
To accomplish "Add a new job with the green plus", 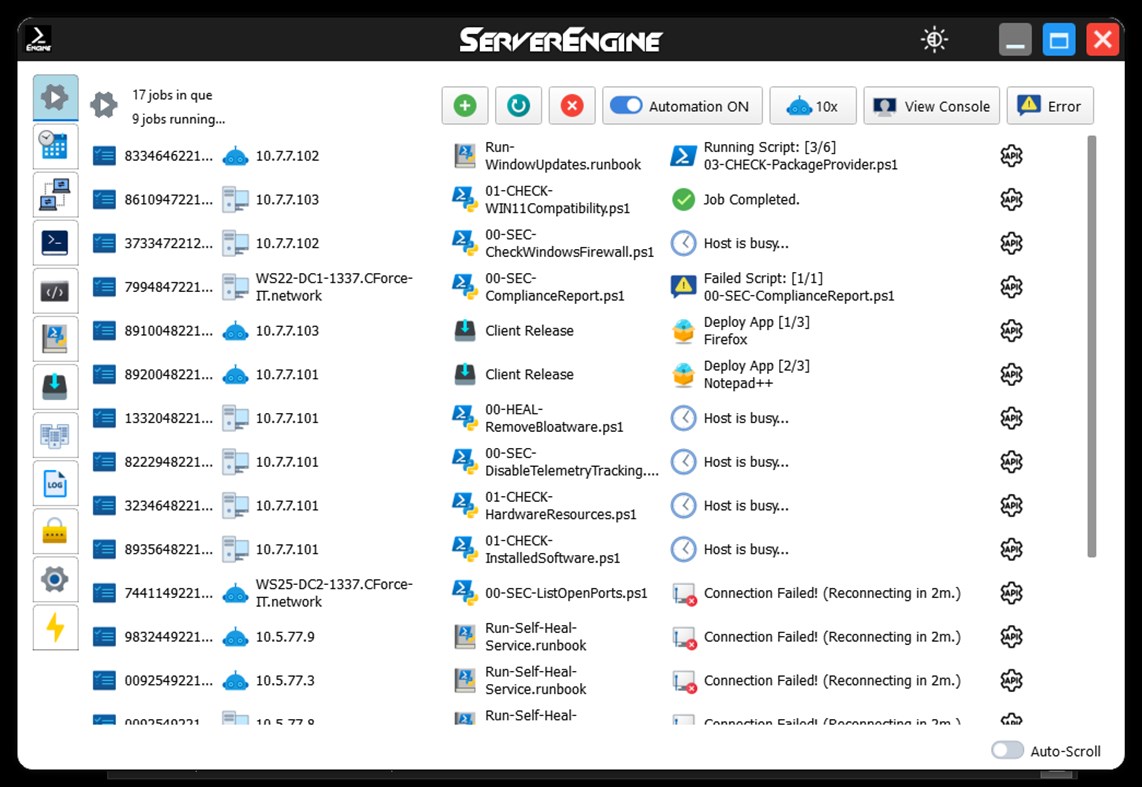I will [x=464, y=105].
